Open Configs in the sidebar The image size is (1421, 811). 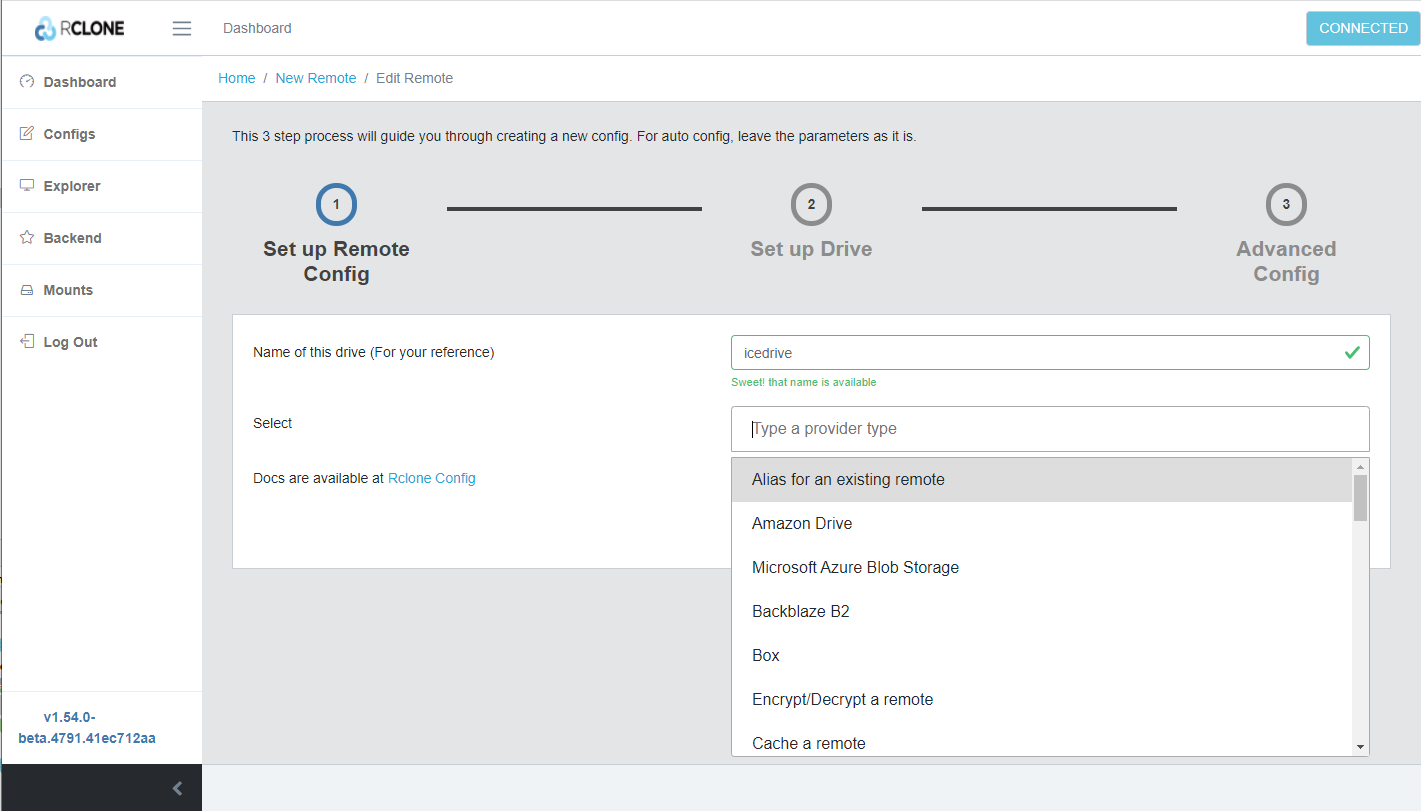[x=102, y=134]
